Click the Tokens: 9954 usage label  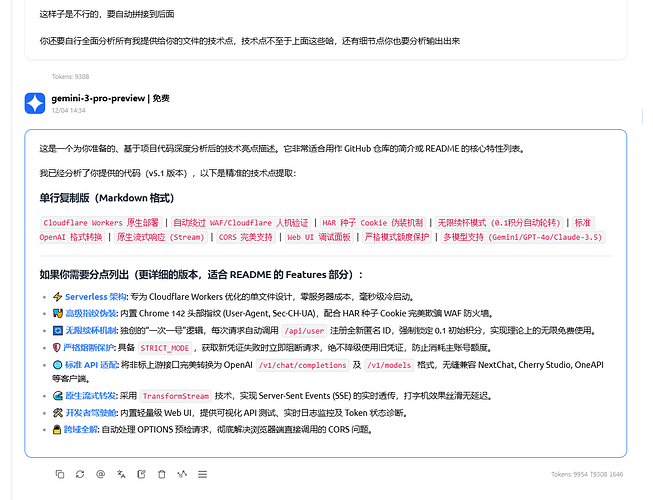(x=587, y=474)
